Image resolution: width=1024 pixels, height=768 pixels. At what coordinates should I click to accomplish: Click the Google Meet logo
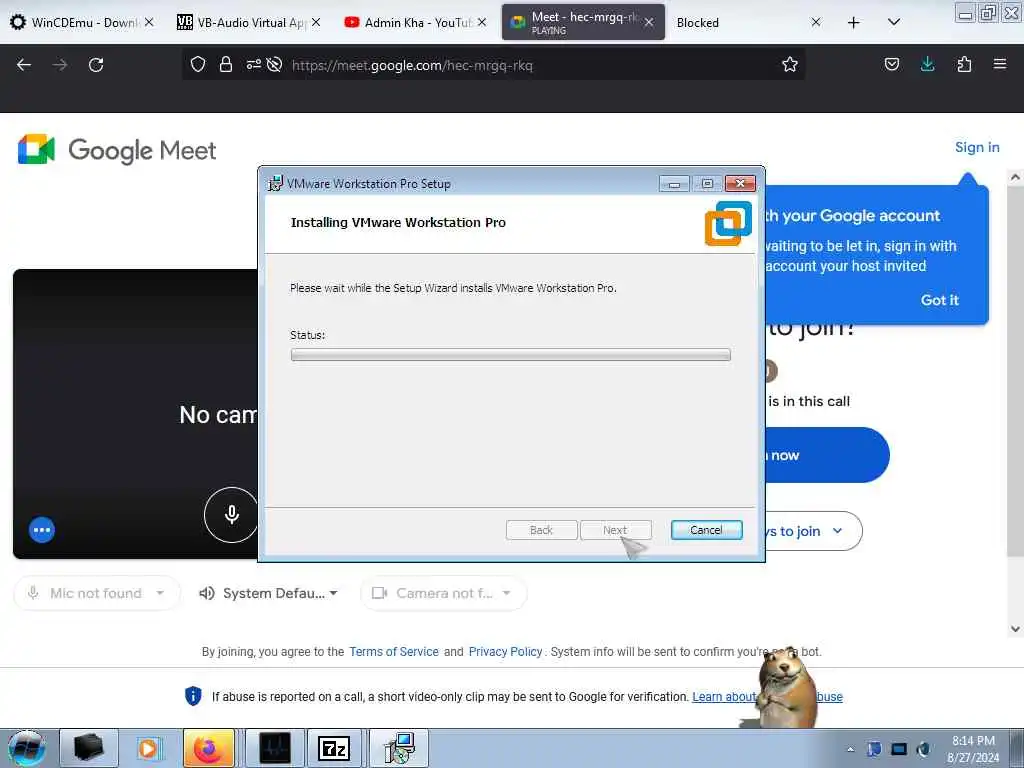pos(116,150)
